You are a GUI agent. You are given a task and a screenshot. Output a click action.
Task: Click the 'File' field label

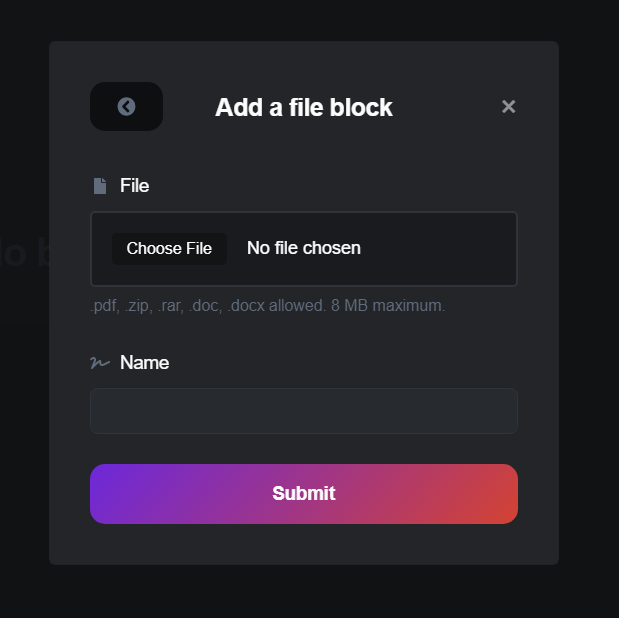134,186
